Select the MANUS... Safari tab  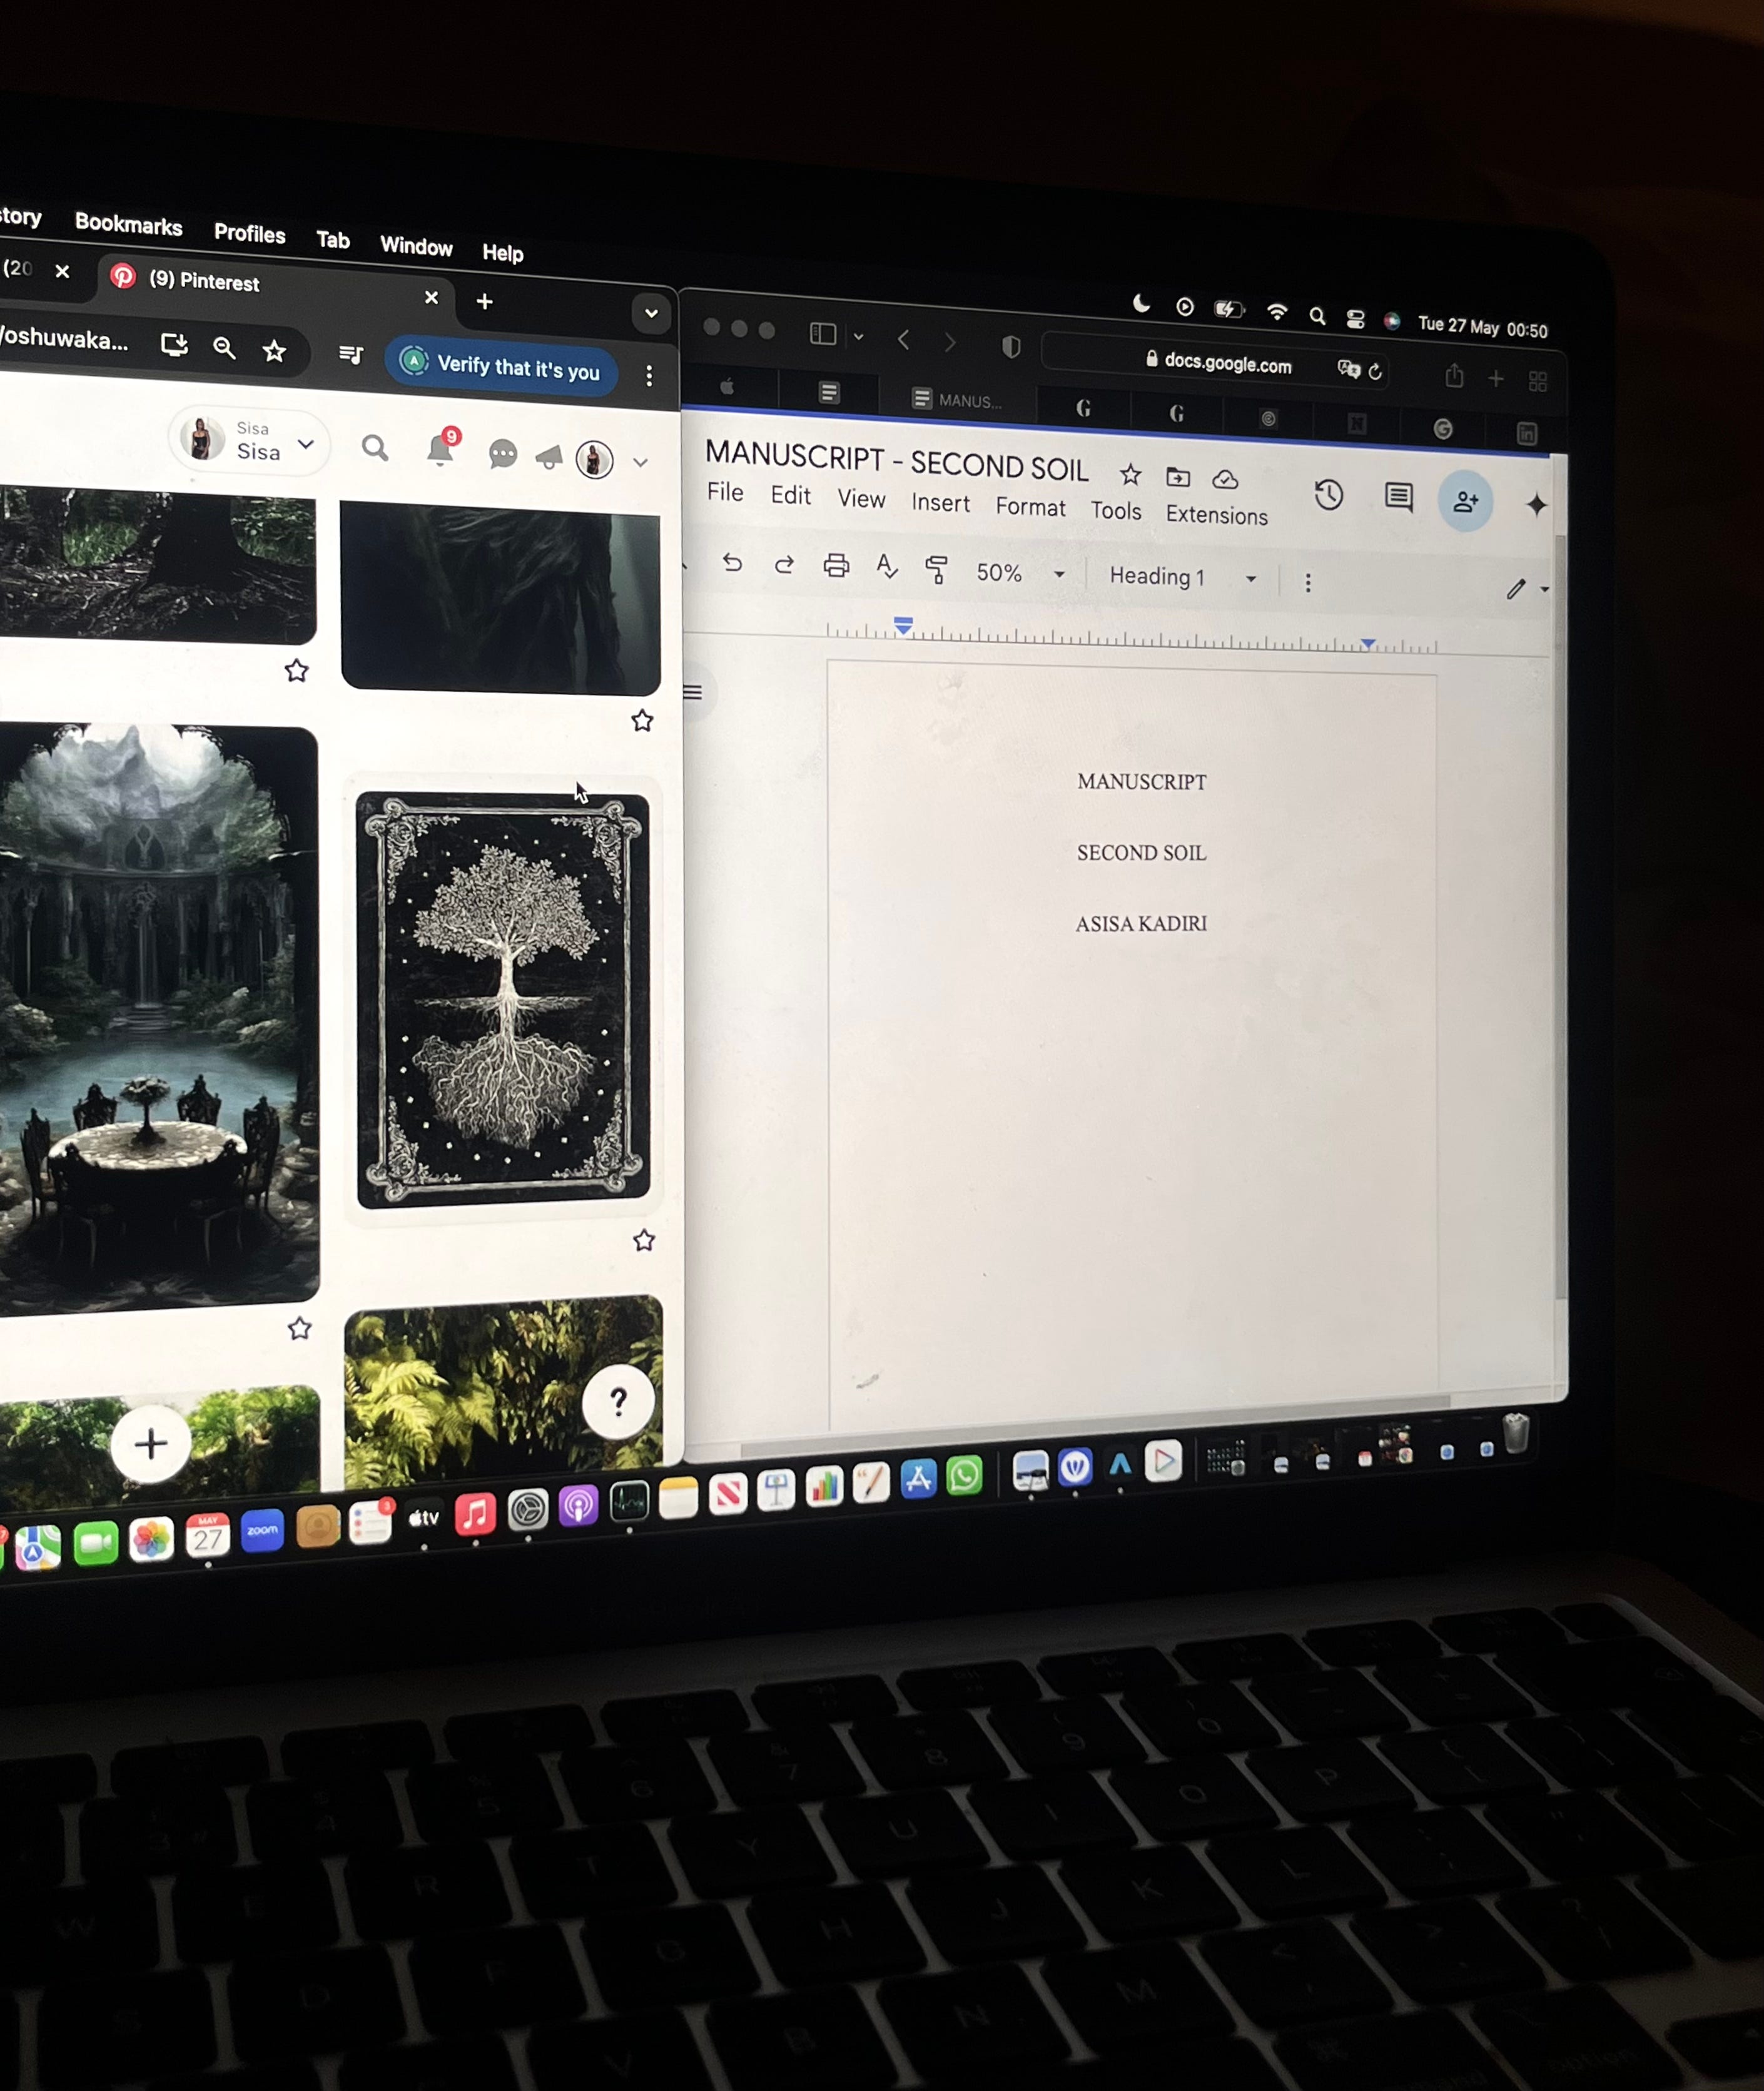coord(957,400)
